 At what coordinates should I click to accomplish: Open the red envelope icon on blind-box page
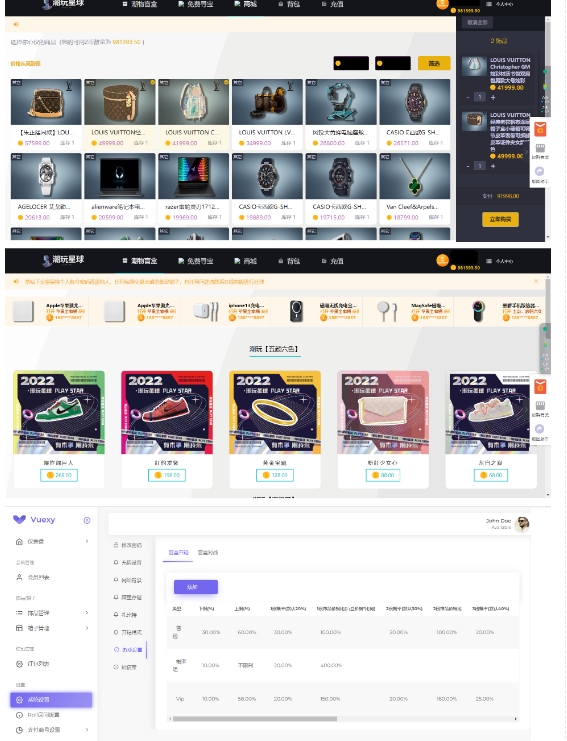[x=540, y=387]
